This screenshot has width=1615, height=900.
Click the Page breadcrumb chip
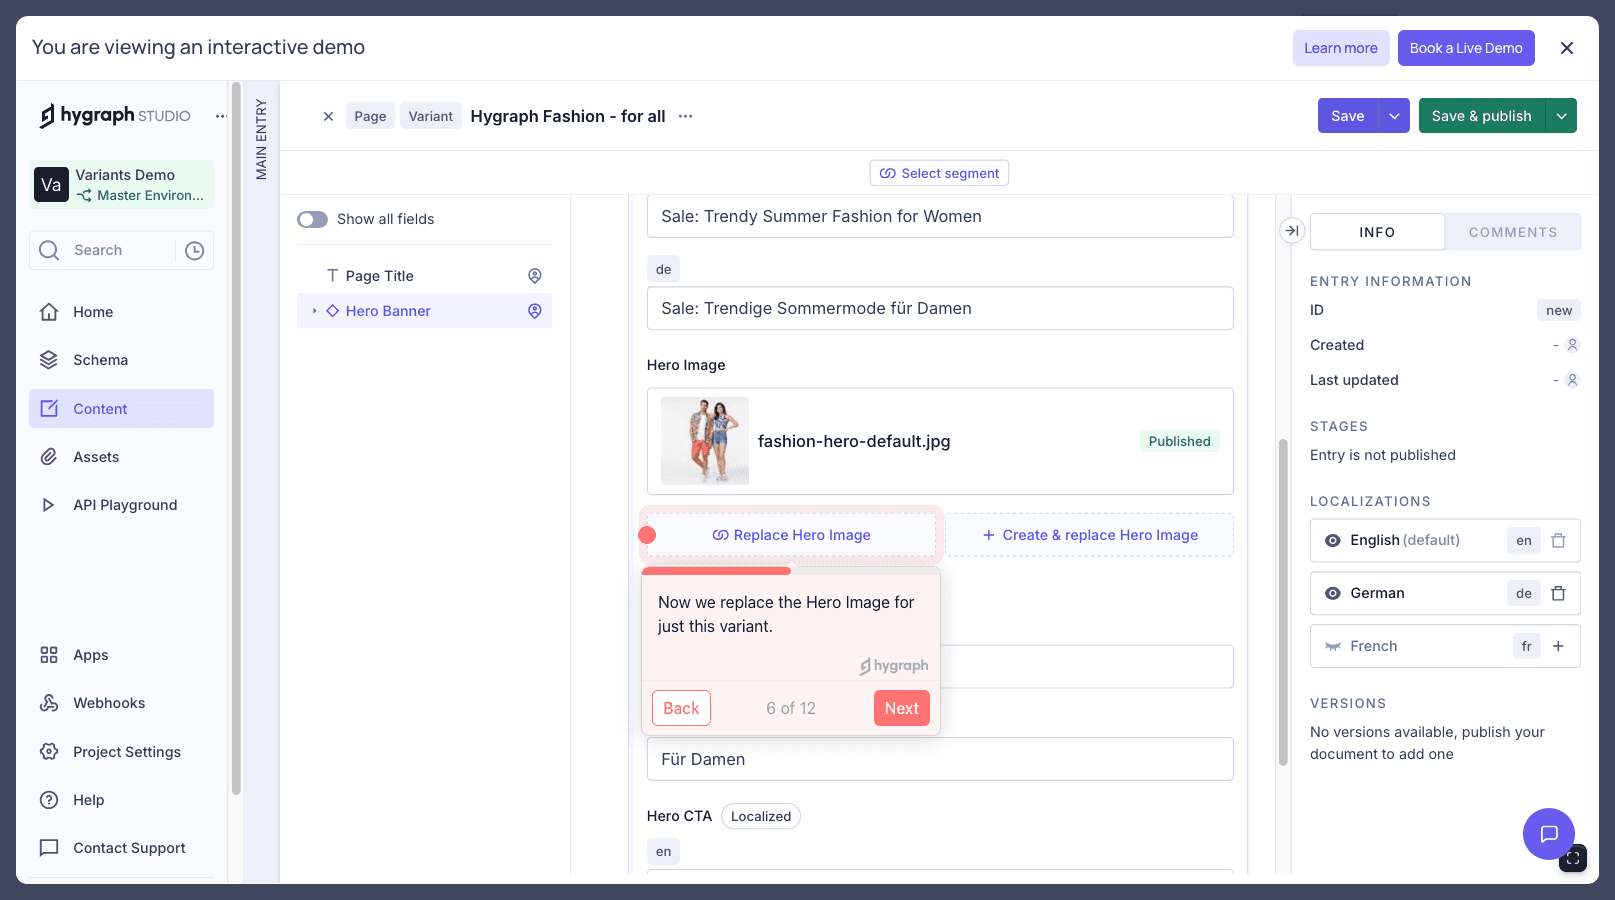click(370, 116)
